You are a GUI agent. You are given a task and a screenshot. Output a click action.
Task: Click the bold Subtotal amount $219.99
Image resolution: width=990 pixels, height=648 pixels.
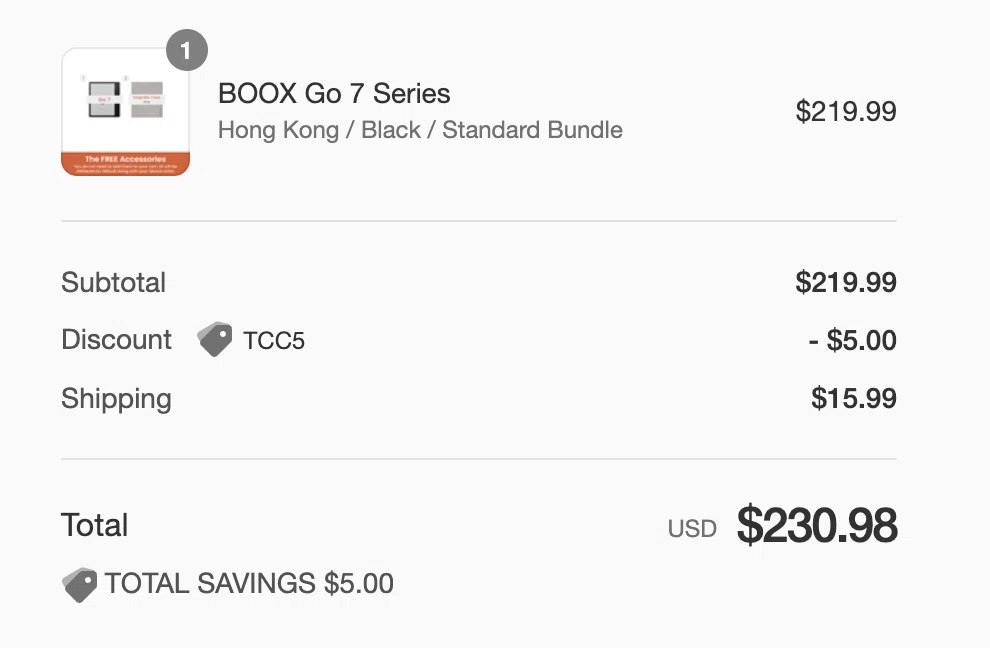[x=846, y=282]
